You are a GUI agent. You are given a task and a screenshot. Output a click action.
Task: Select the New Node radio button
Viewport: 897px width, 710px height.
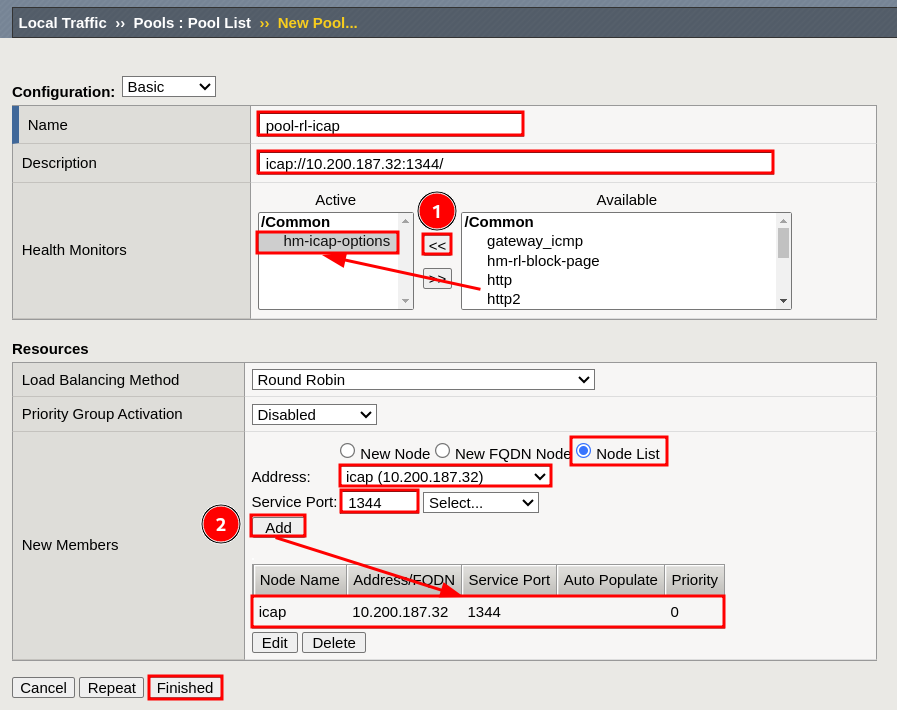[348, 451]
